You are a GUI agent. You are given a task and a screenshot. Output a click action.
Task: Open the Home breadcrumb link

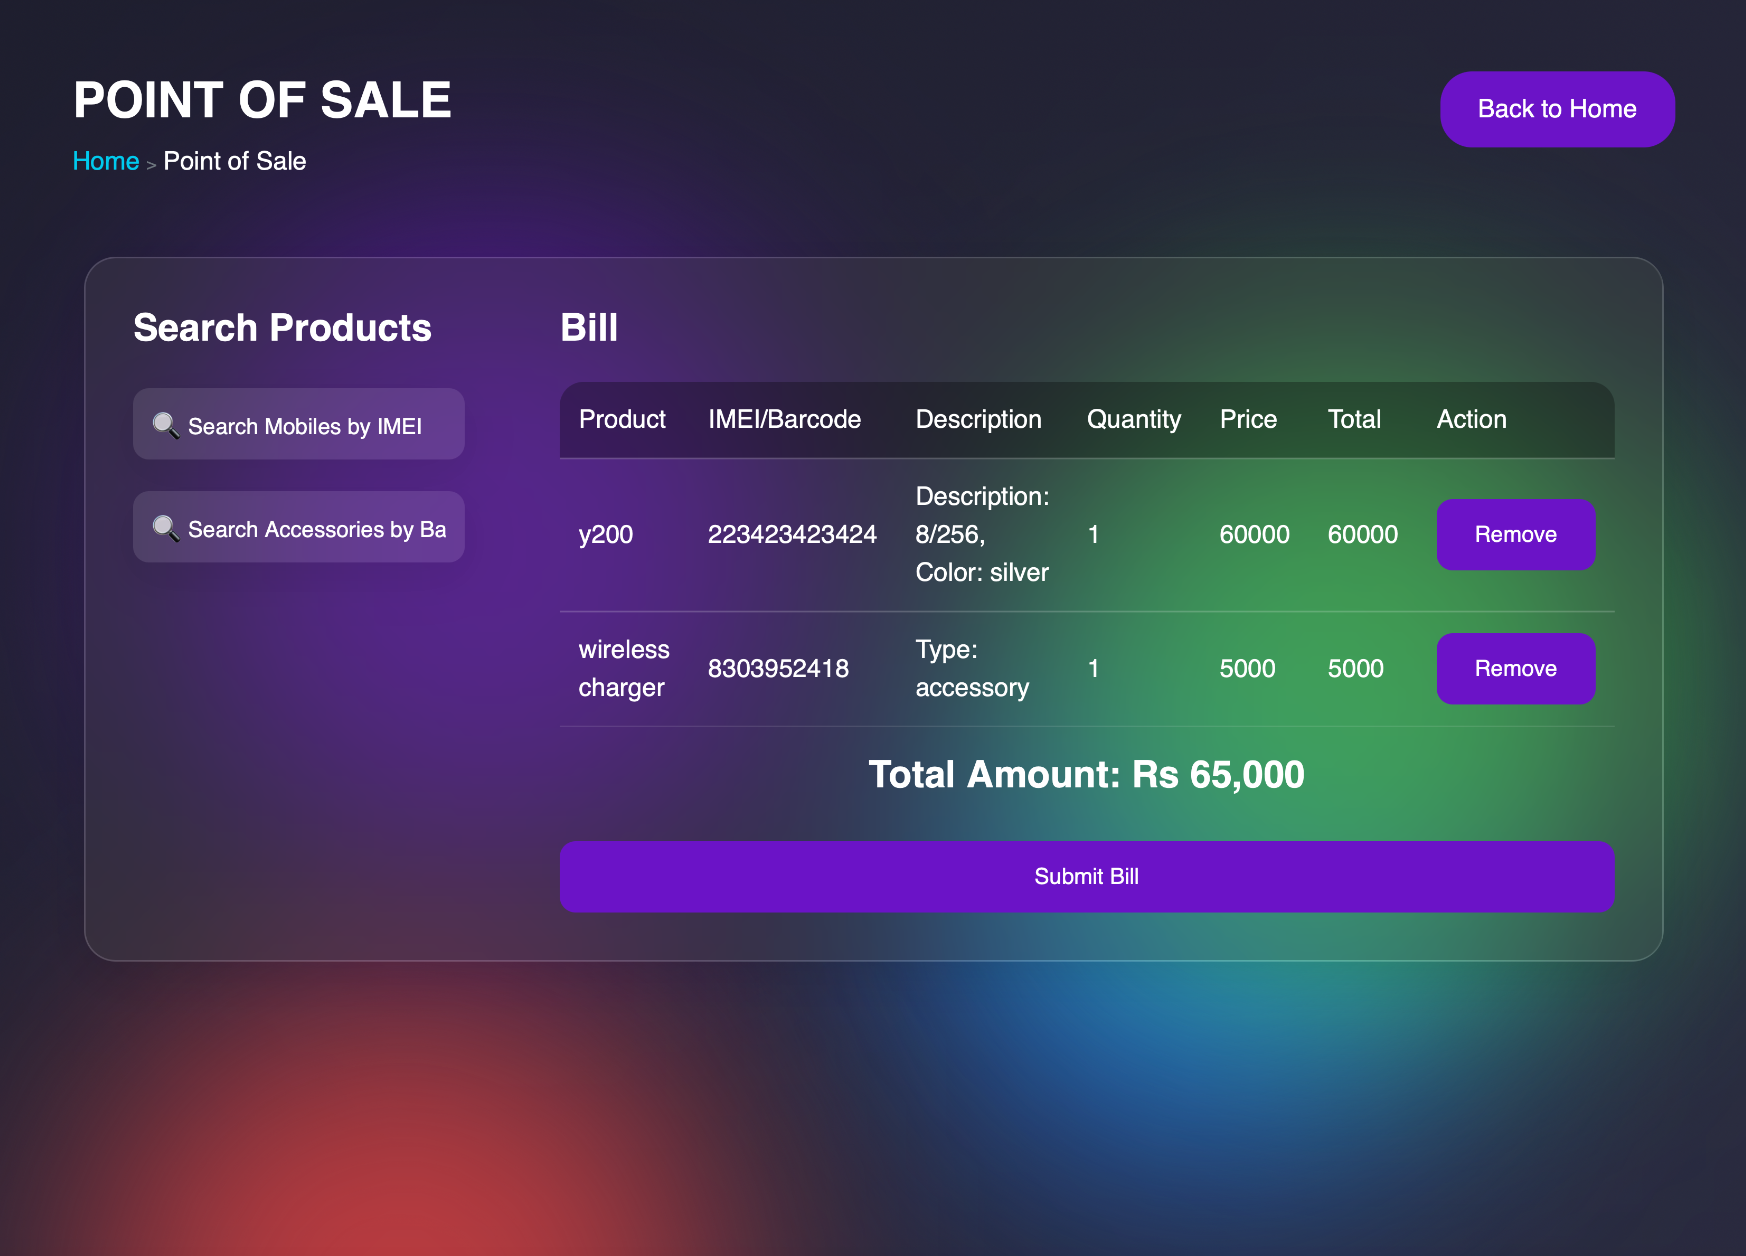coord(106,161)
